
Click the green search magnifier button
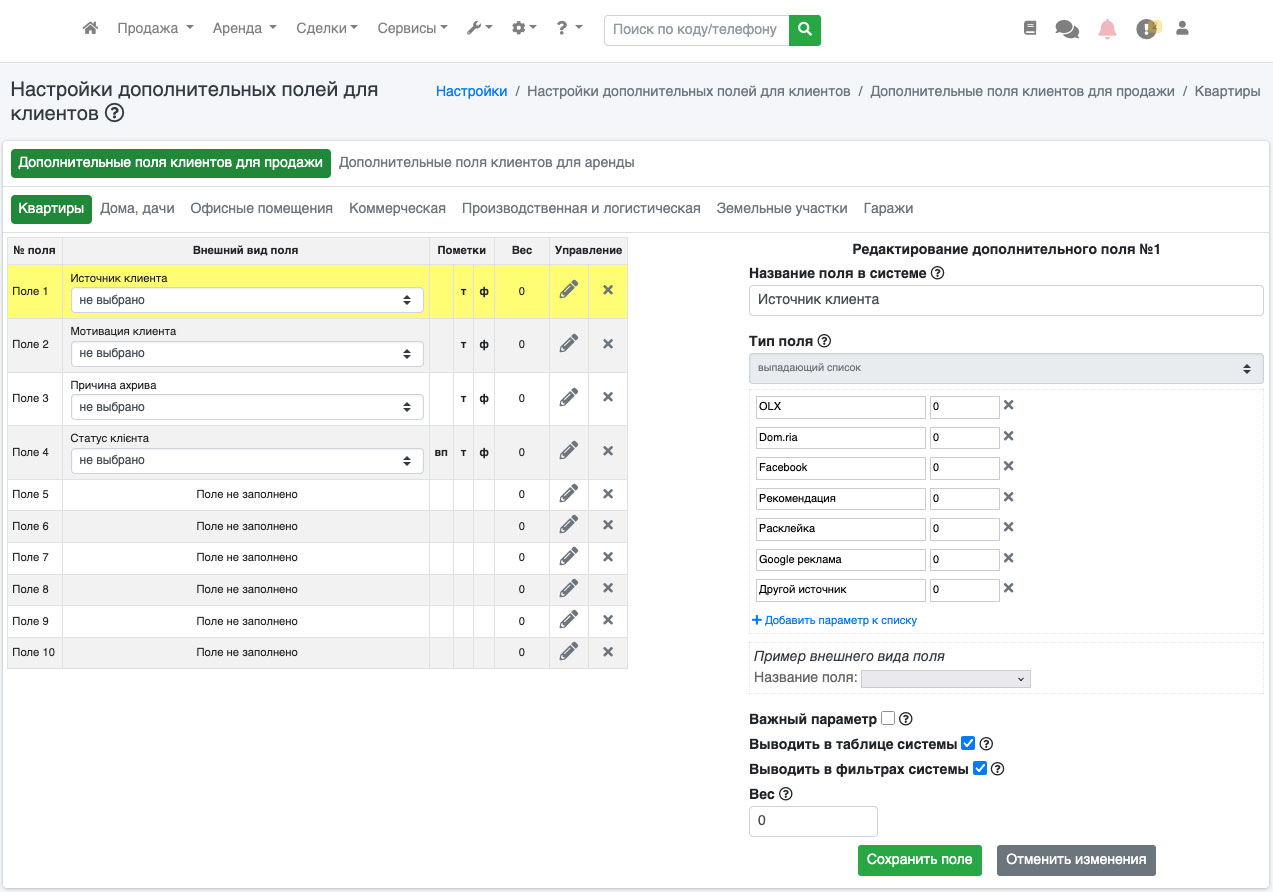click(x=804, y=30)
